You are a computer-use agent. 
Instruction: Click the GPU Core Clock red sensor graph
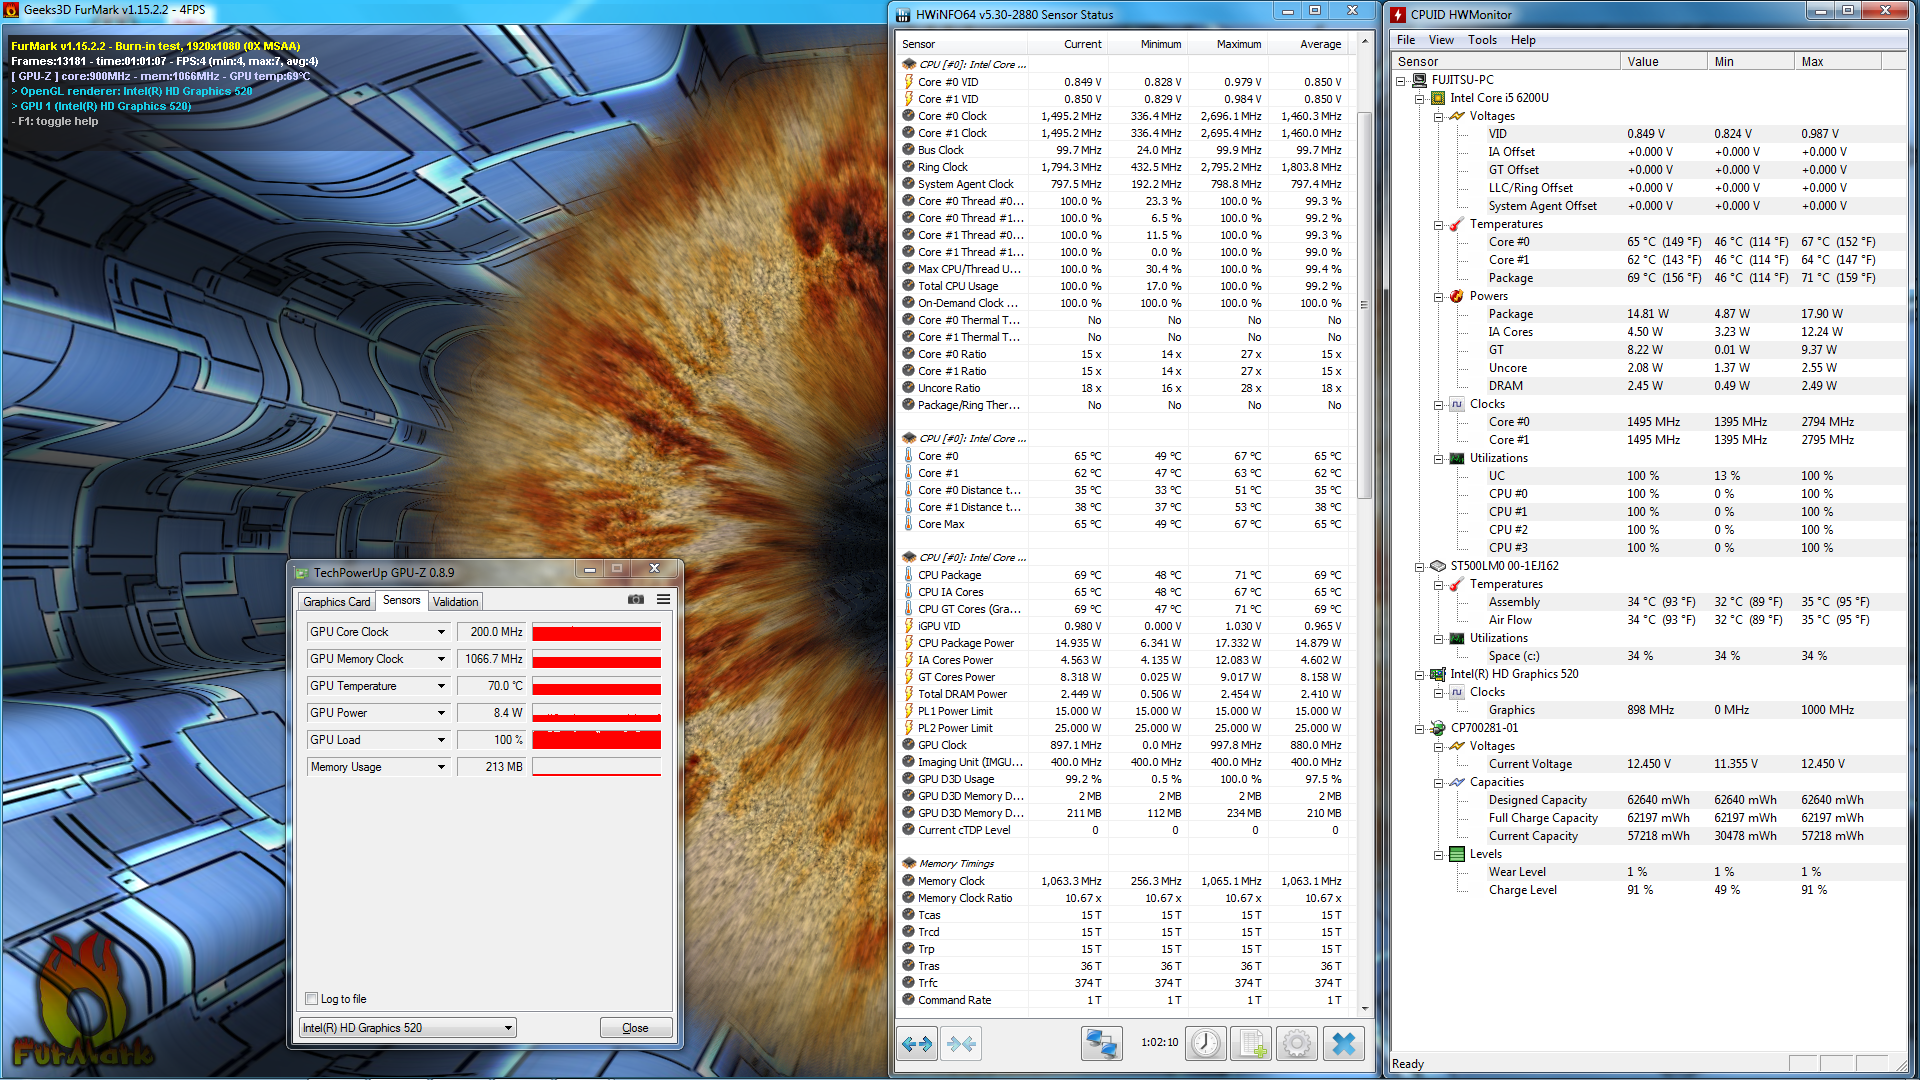coord(597,632)
